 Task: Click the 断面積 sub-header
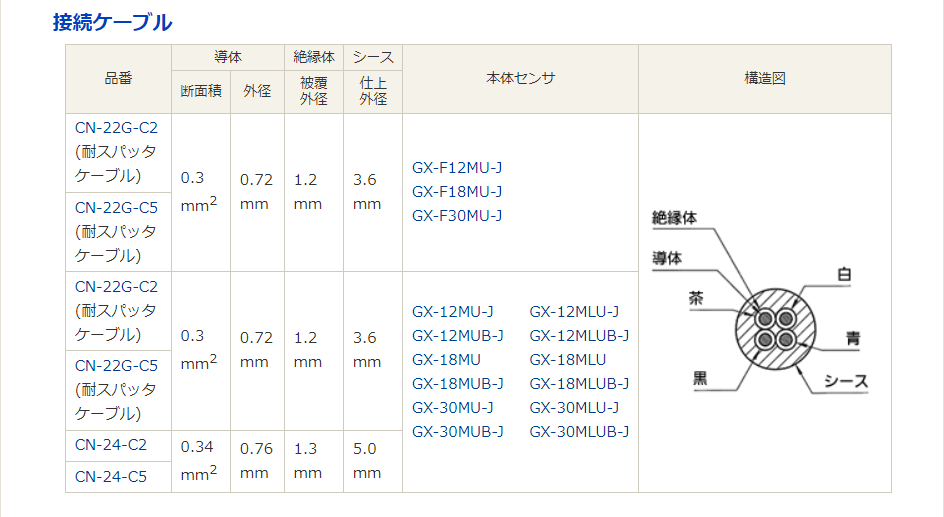pyautogui.click(x=201, y=91)
